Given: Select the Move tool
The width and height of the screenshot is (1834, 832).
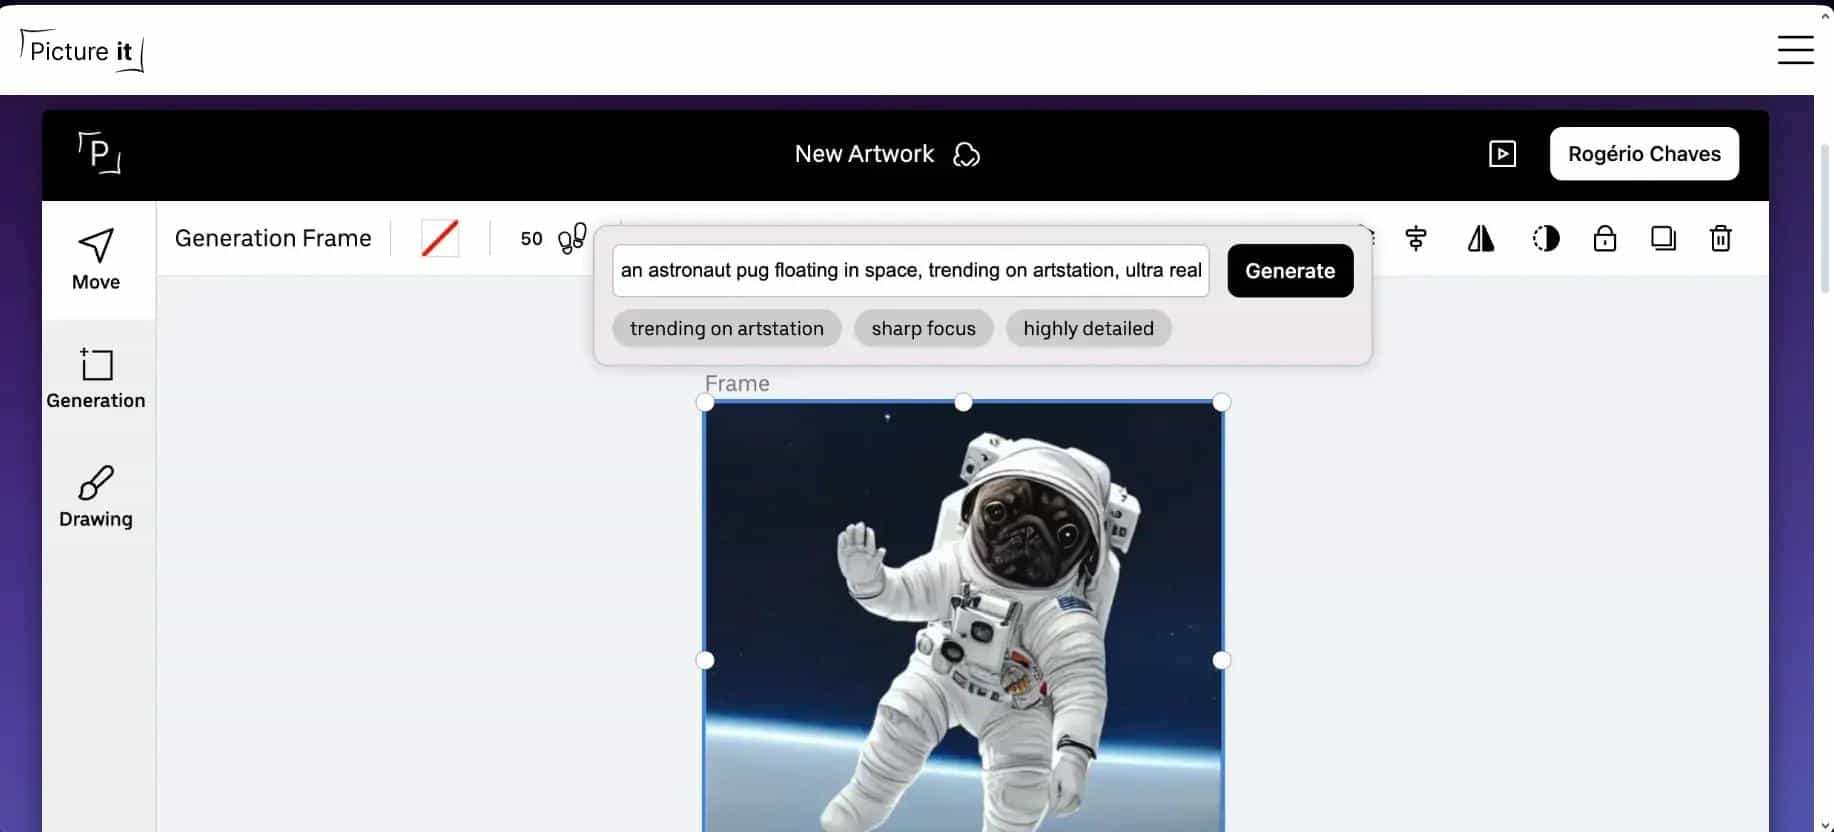Looking at the screenshot, I should (x=96, y=259).
